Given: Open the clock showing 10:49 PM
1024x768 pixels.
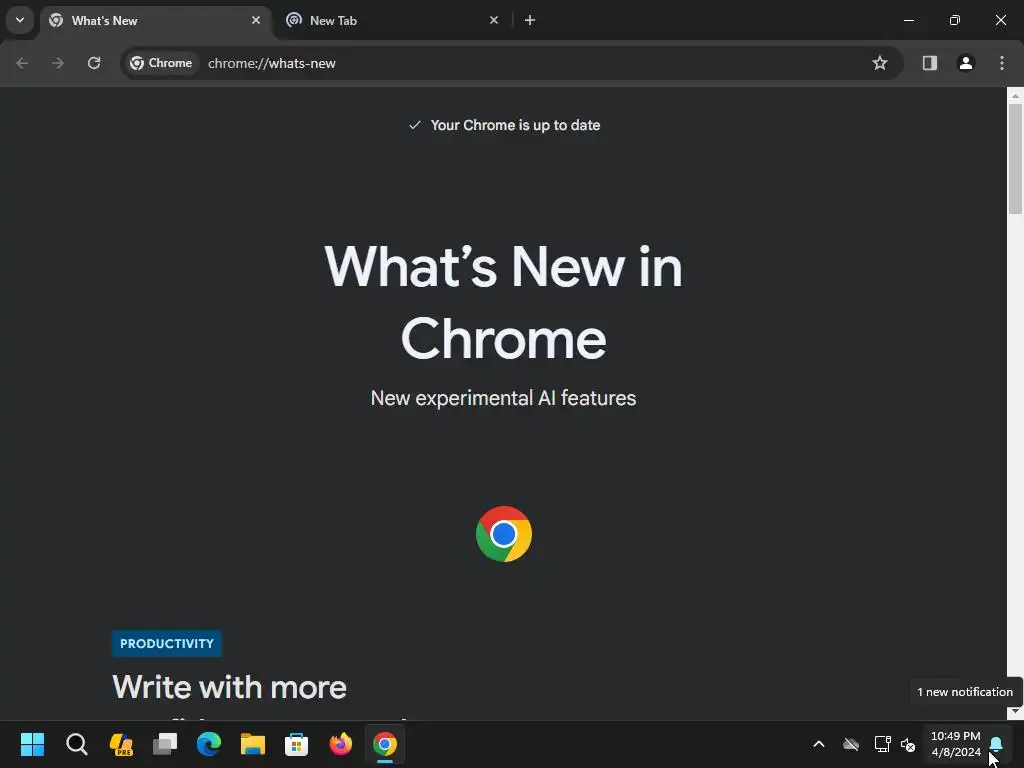Looking at the screenshot, I should 955,744.
